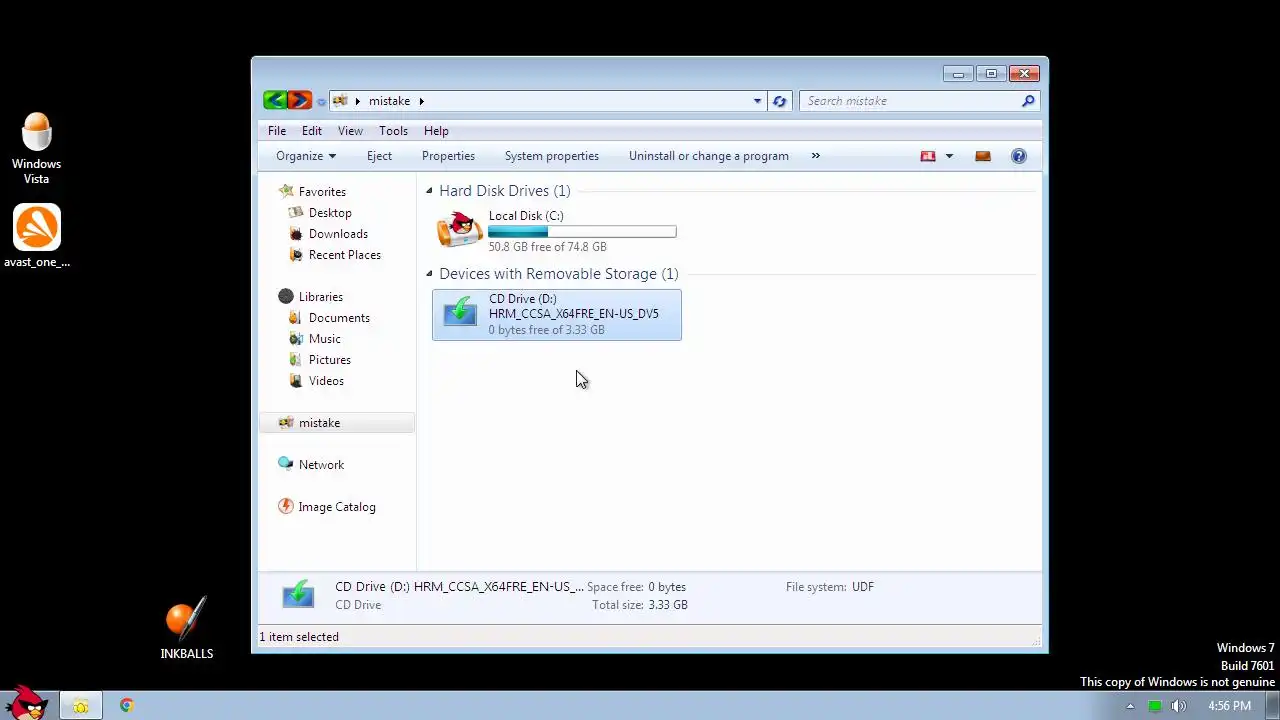Screen dimensions: 1280x720
Task: Open Downloads under Favorites
Action: (x=338, y=234)
